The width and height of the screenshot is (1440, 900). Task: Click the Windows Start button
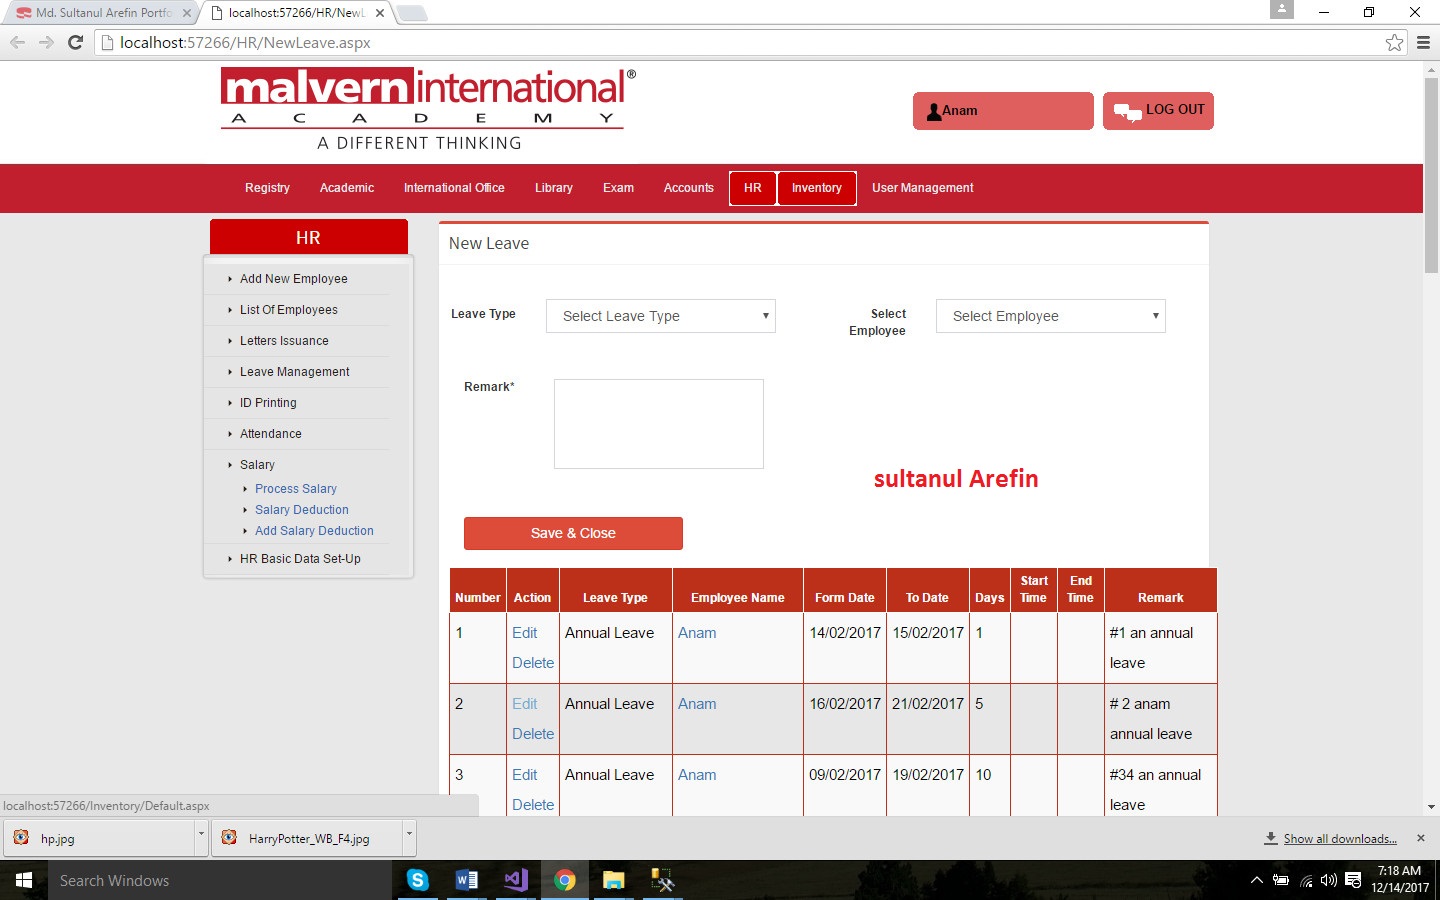pyautogui.click(x=24, y=880)
